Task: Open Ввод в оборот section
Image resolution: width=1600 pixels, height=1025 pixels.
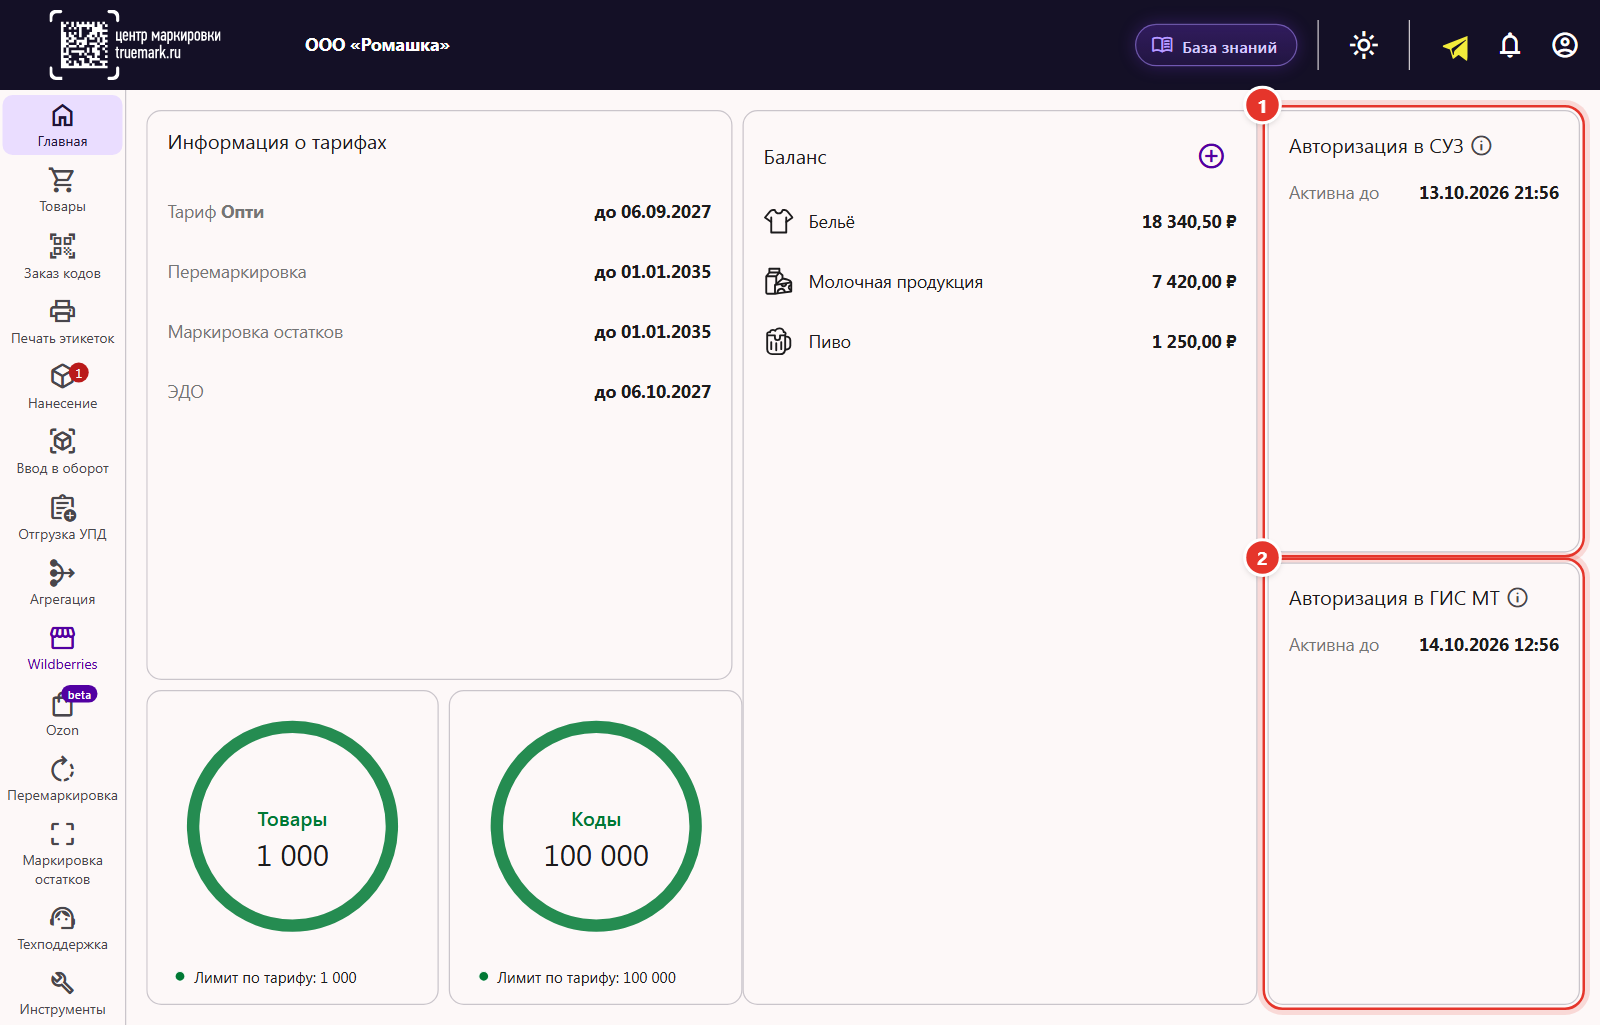Action: click(62, 452)
